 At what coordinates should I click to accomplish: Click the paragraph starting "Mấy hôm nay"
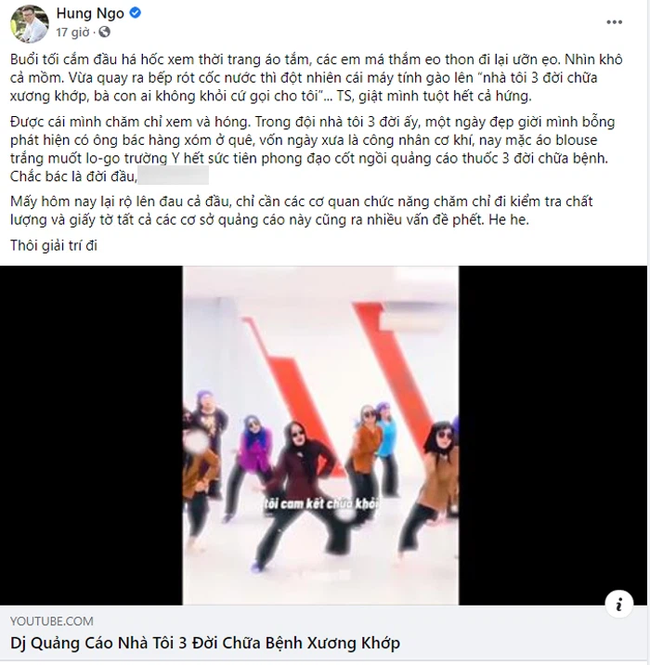(301, 210)
